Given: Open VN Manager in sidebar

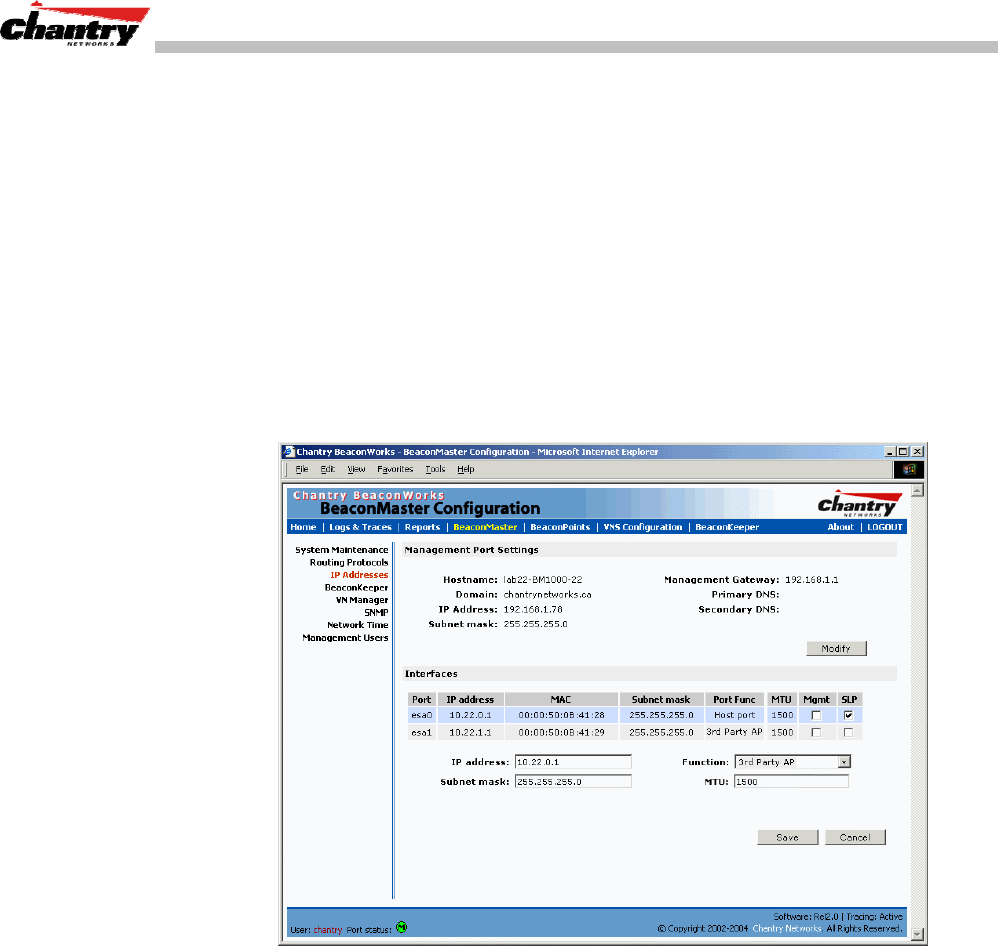Looking at the screenshot, I should point(362,600).
